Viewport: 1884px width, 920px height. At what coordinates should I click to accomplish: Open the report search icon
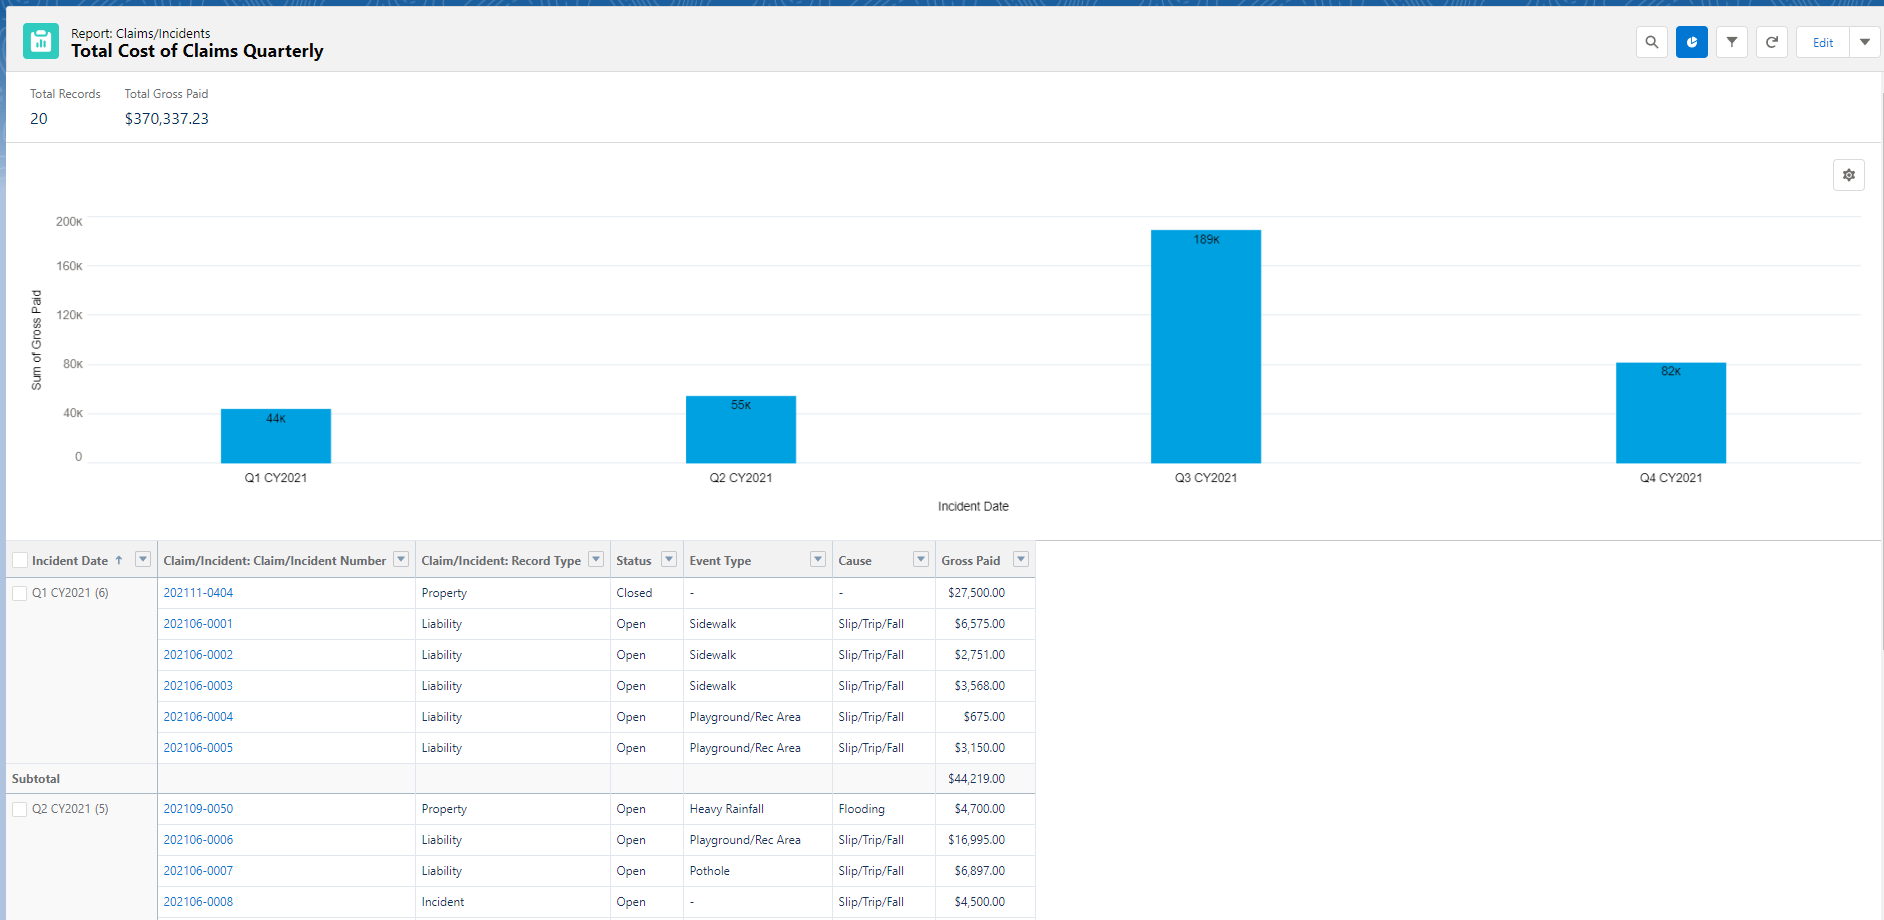point(1652,42)
